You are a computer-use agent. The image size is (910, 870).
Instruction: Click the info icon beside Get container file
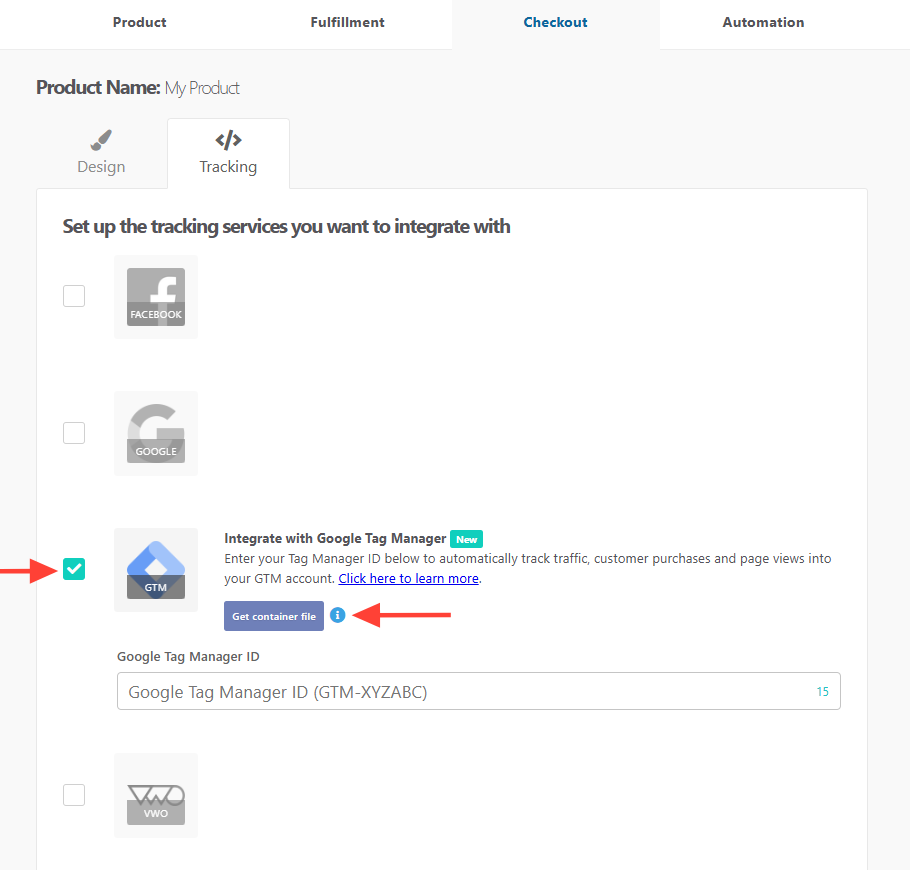337,616
